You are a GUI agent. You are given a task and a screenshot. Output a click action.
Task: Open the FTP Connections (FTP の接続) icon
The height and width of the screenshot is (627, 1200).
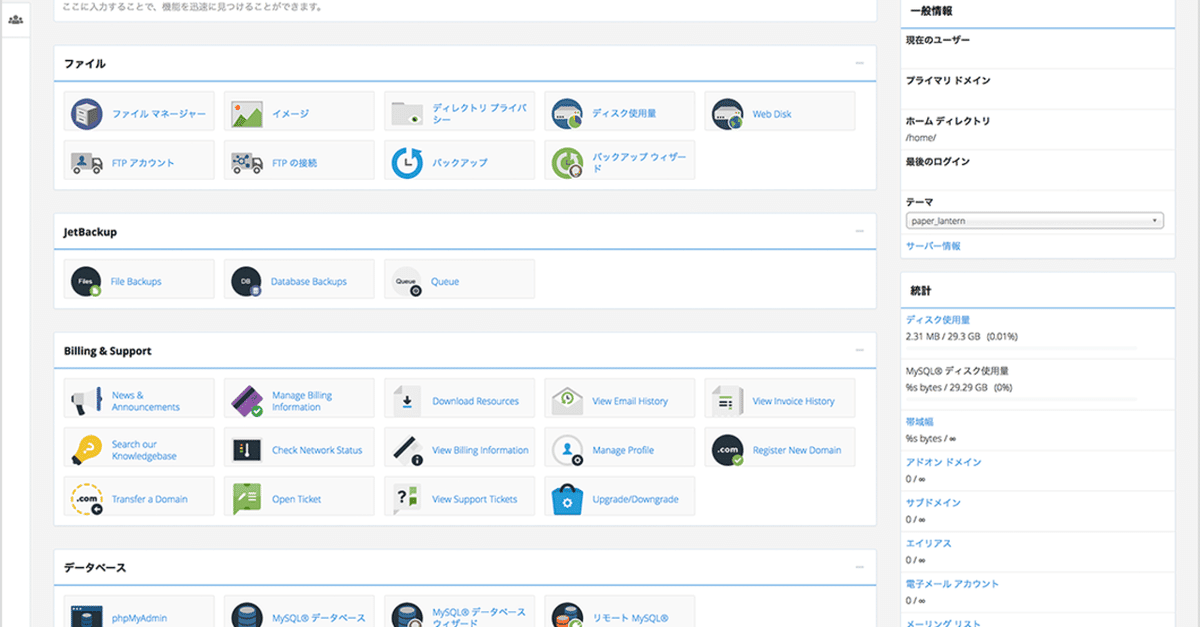pyautogui.click(x=247, y=162)
